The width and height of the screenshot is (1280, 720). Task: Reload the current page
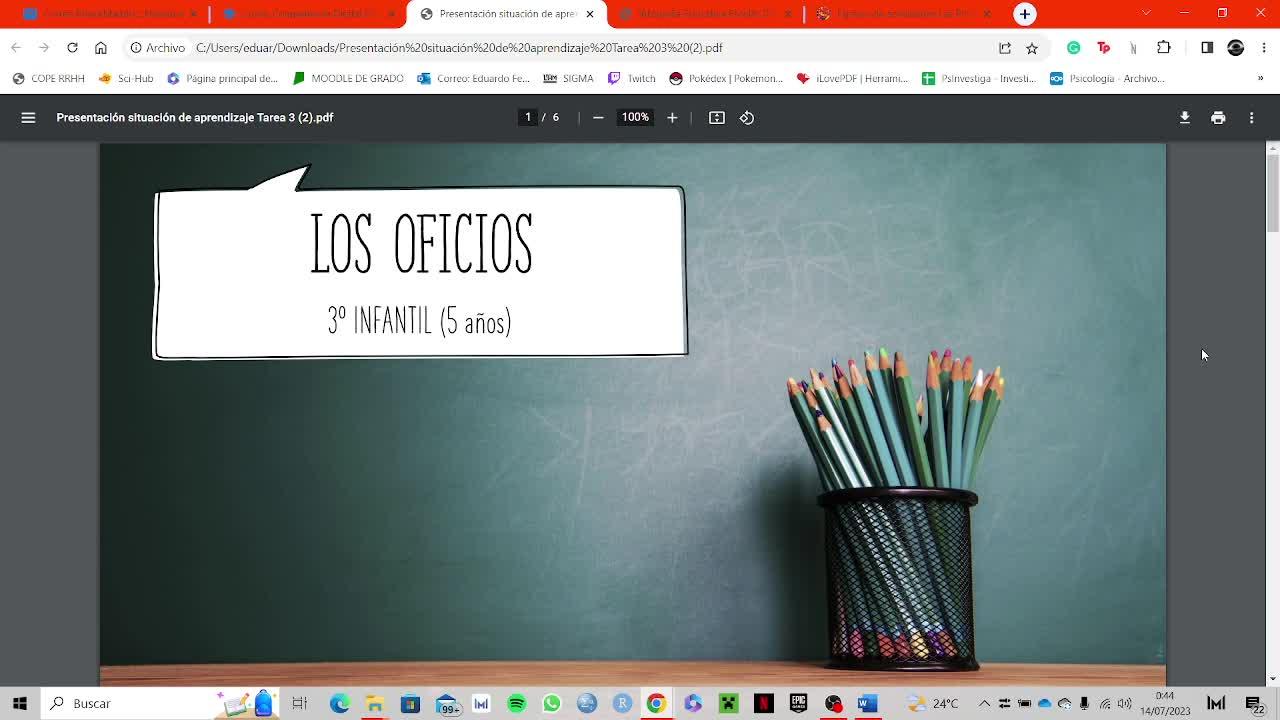pyautogui.click(x=72, y=48)
